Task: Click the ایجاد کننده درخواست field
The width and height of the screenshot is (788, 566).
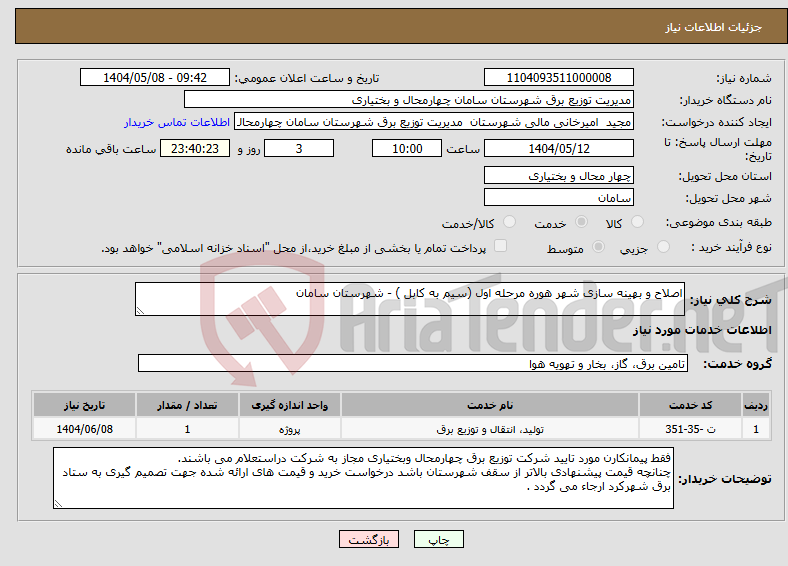Action: (x=434, y=122)
